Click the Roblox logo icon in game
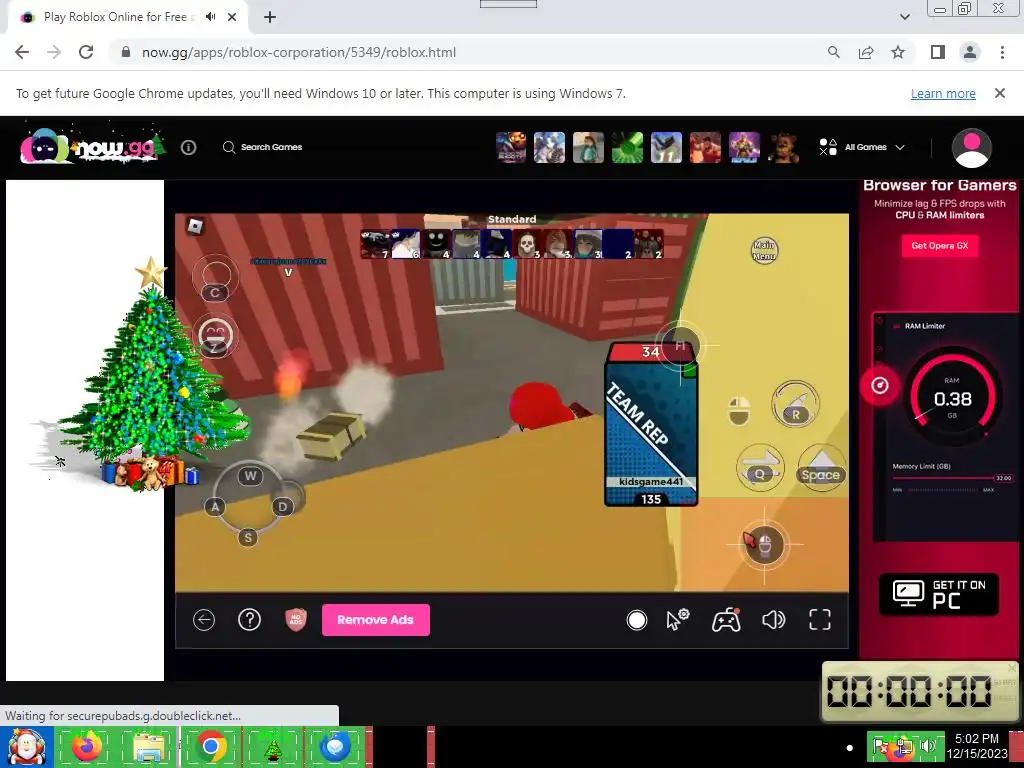The height and width of the screenshot is (768, 1024). tap(195, 226)
